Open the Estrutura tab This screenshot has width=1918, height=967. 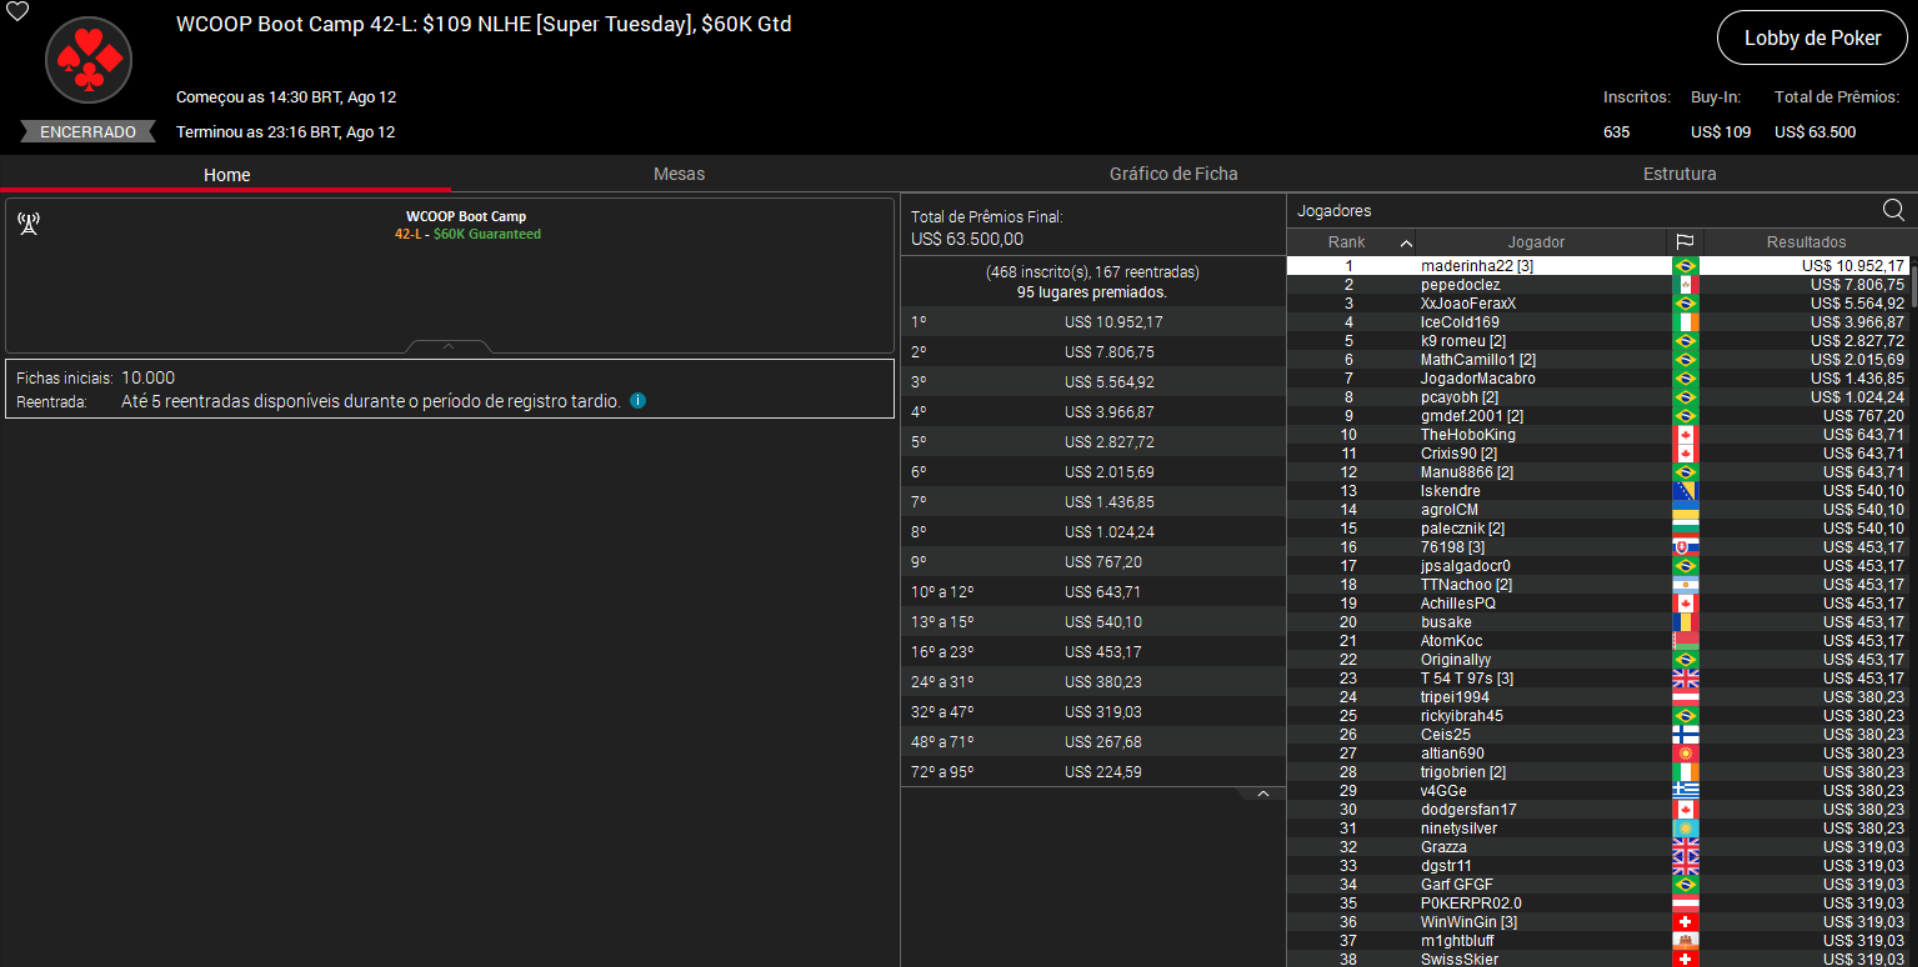pyautogui.click(x=1679, y=174)
